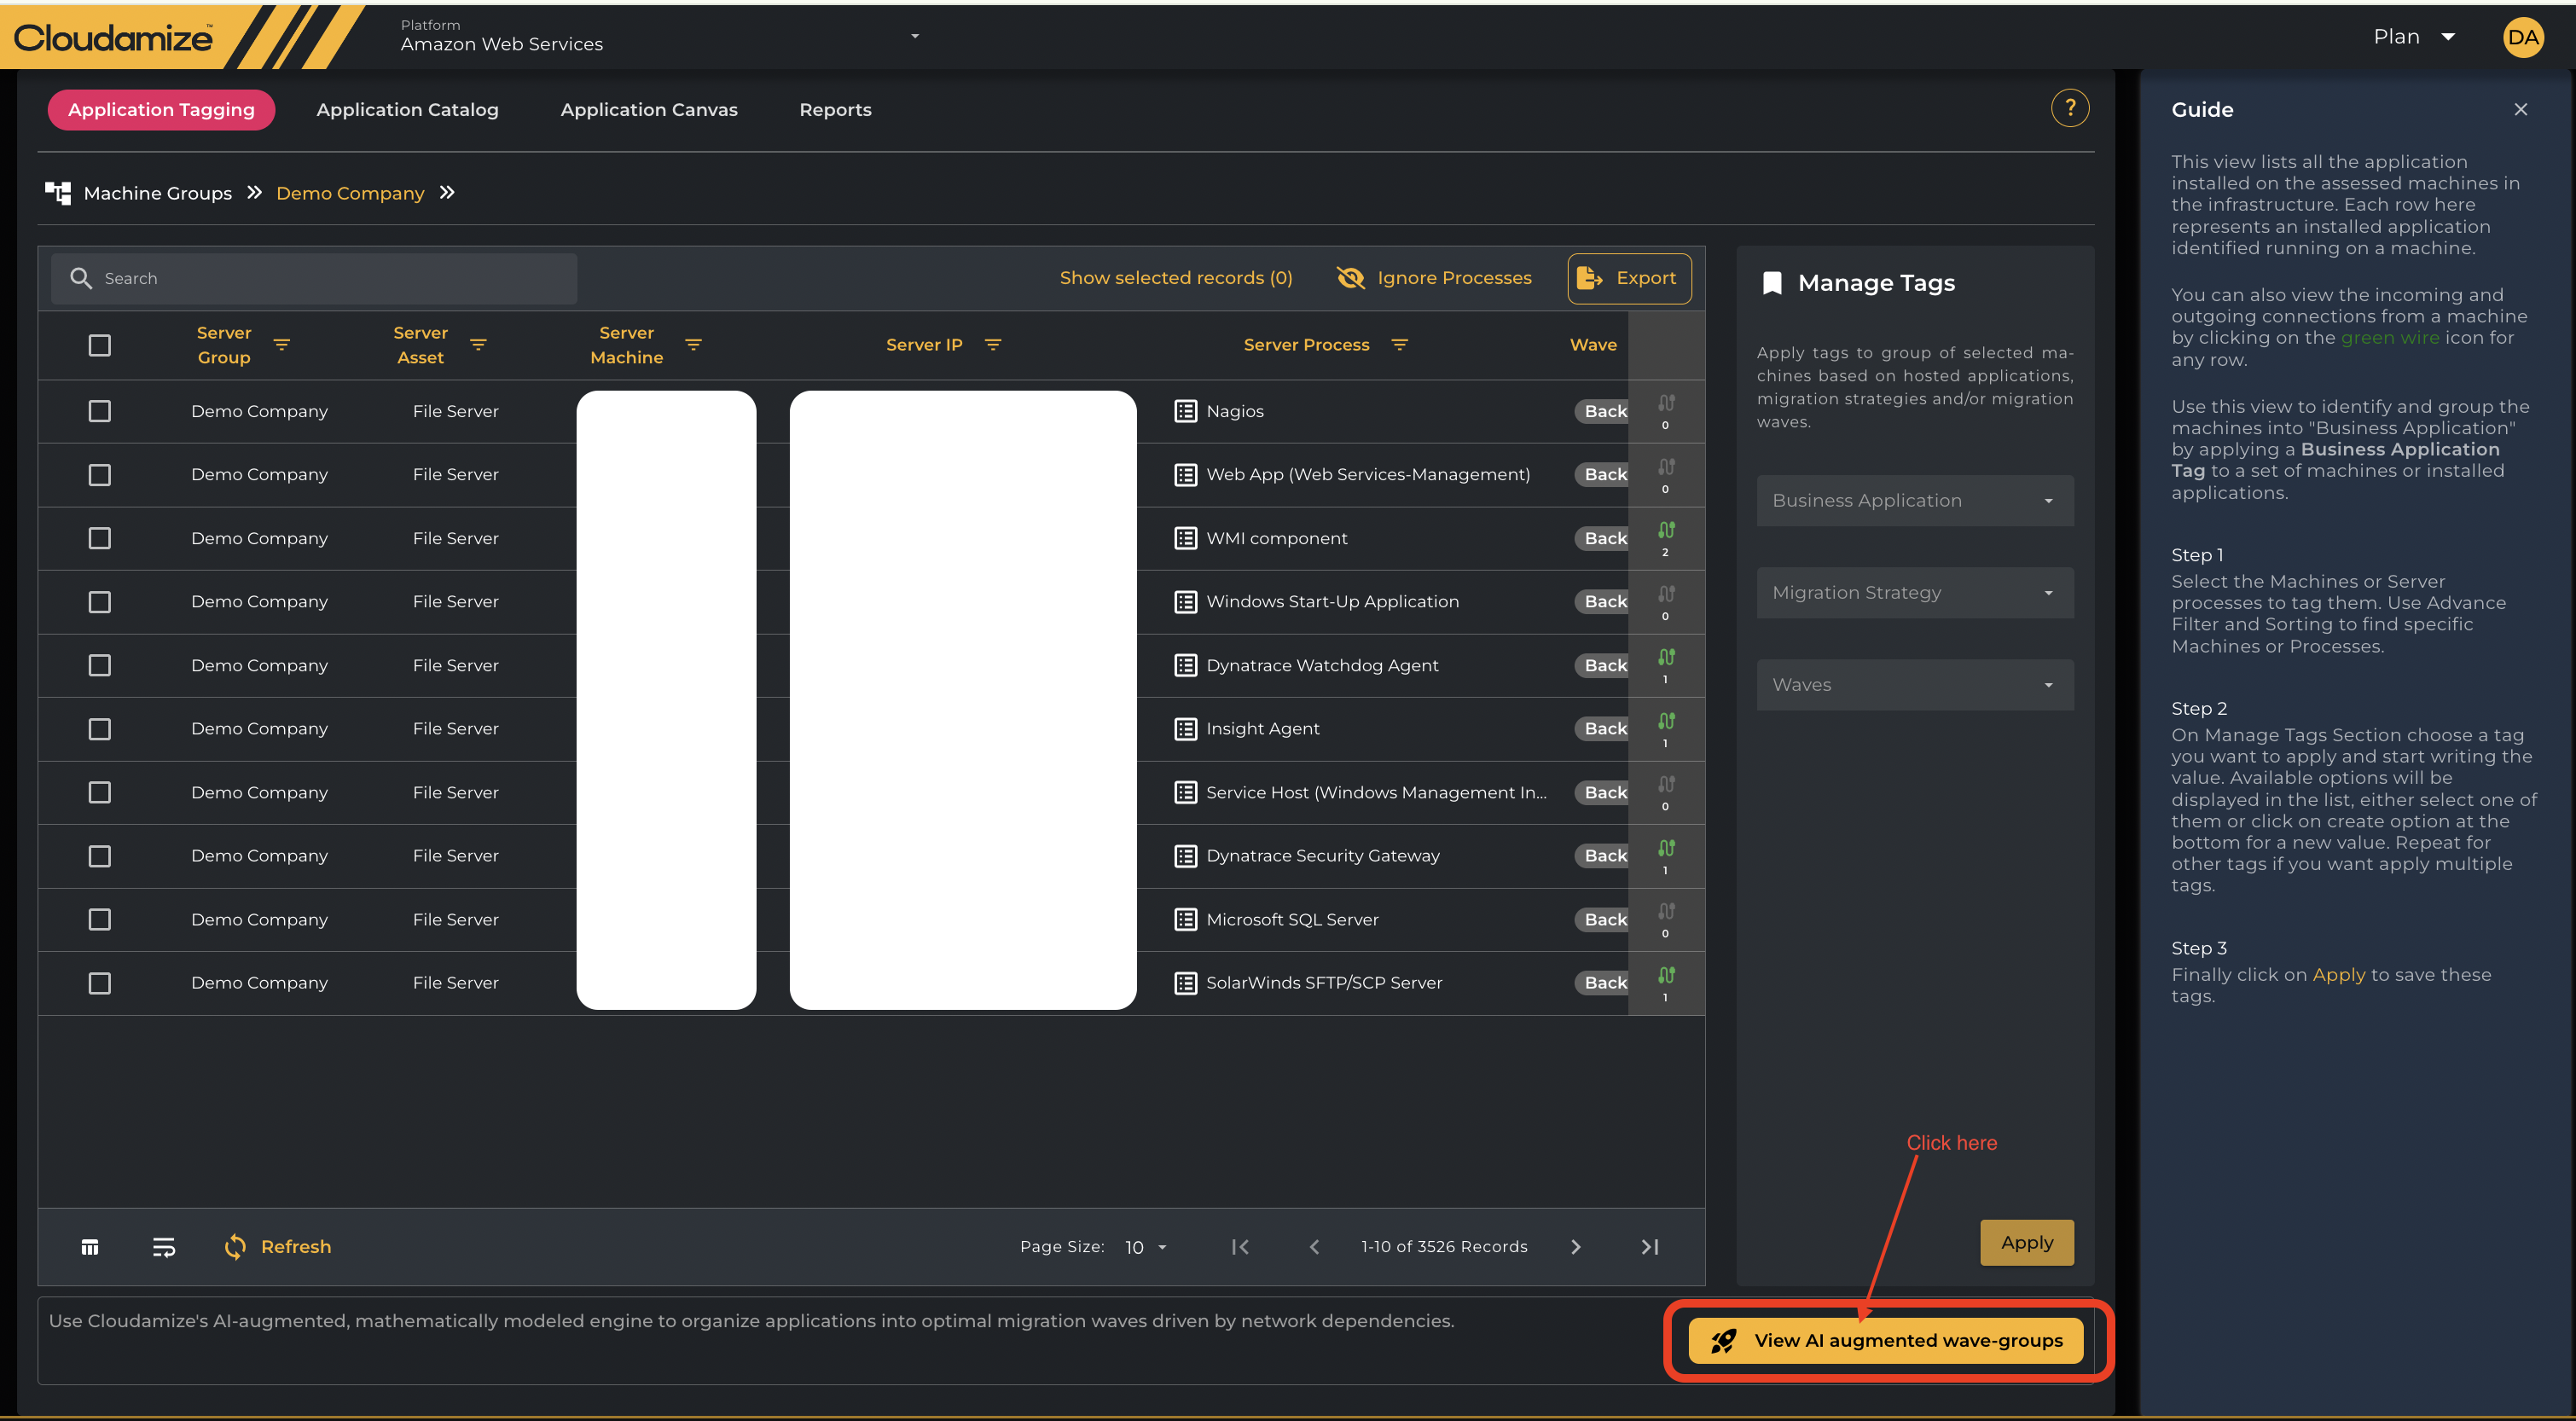Click View AI augmented wave-groups button

[1885, 1340]
